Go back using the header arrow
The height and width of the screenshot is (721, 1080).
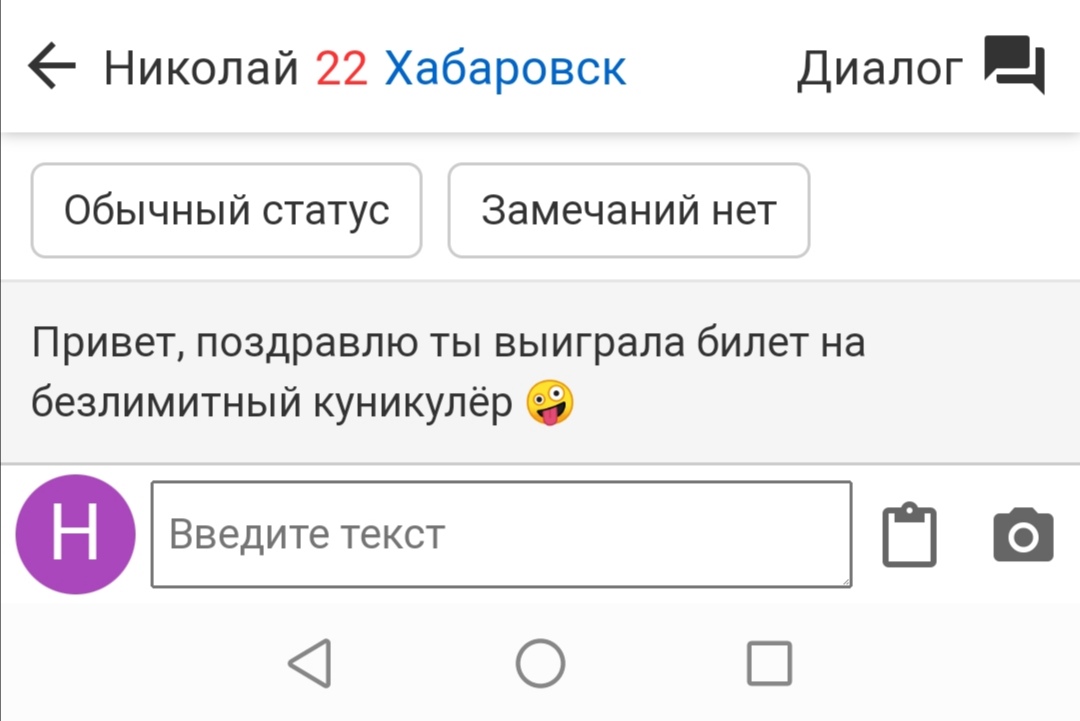pos(52,66)
